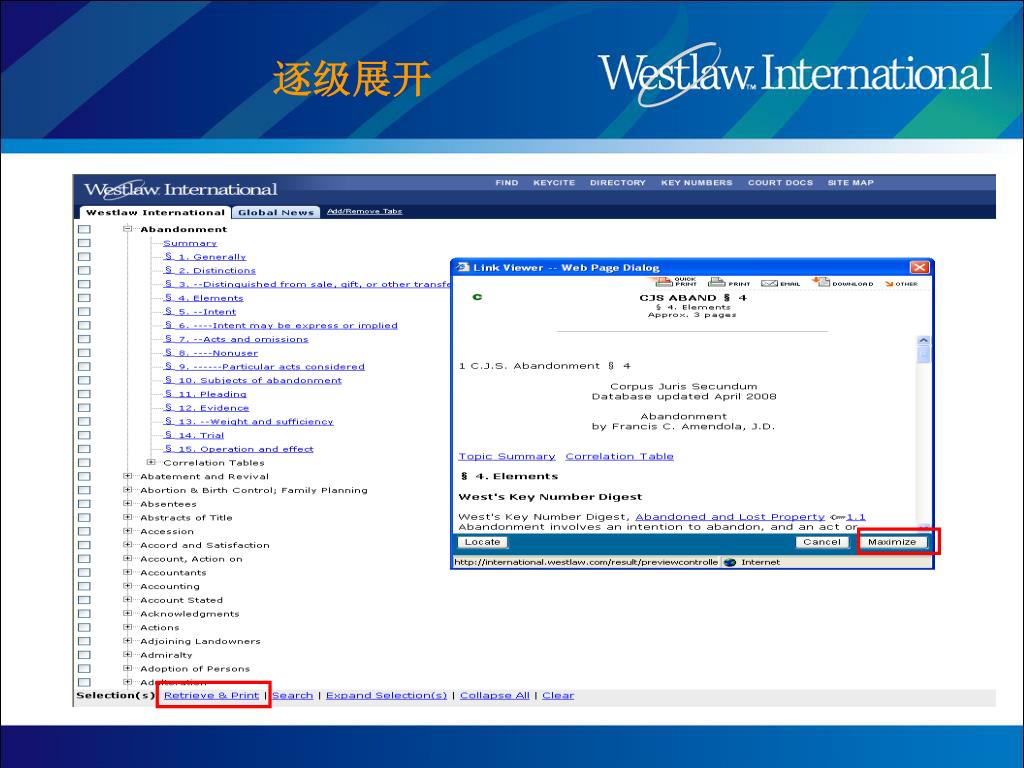The image size is (1024, 768).
Task: Tick the checkbox for Accountants
Action: (x=84, y=572)
